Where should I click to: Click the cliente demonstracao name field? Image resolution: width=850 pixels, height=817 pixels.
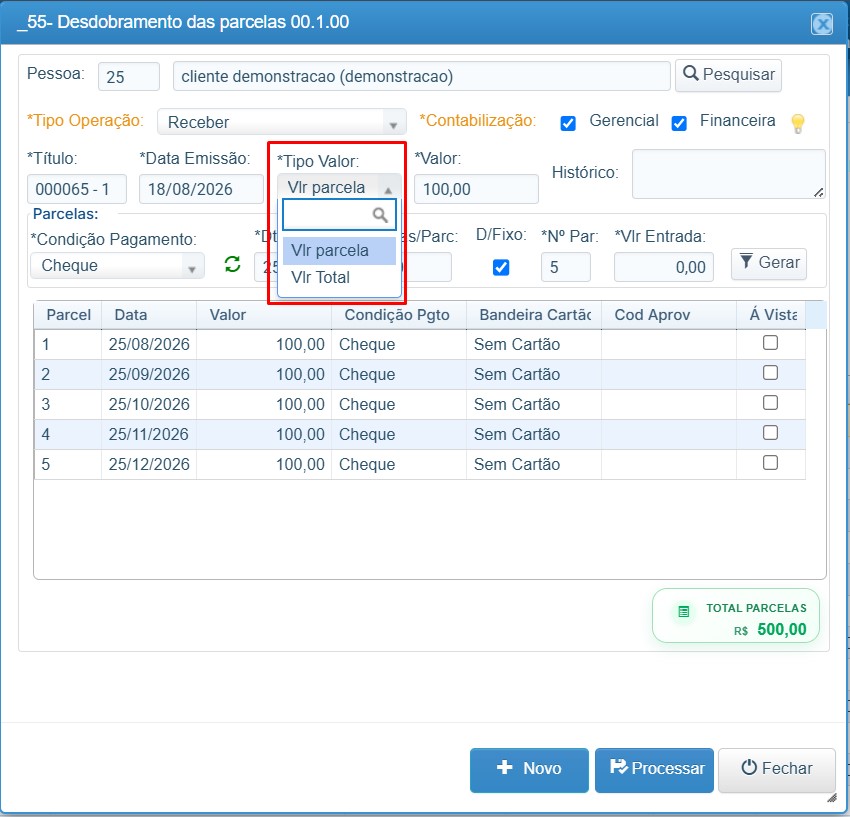(421, 76)
